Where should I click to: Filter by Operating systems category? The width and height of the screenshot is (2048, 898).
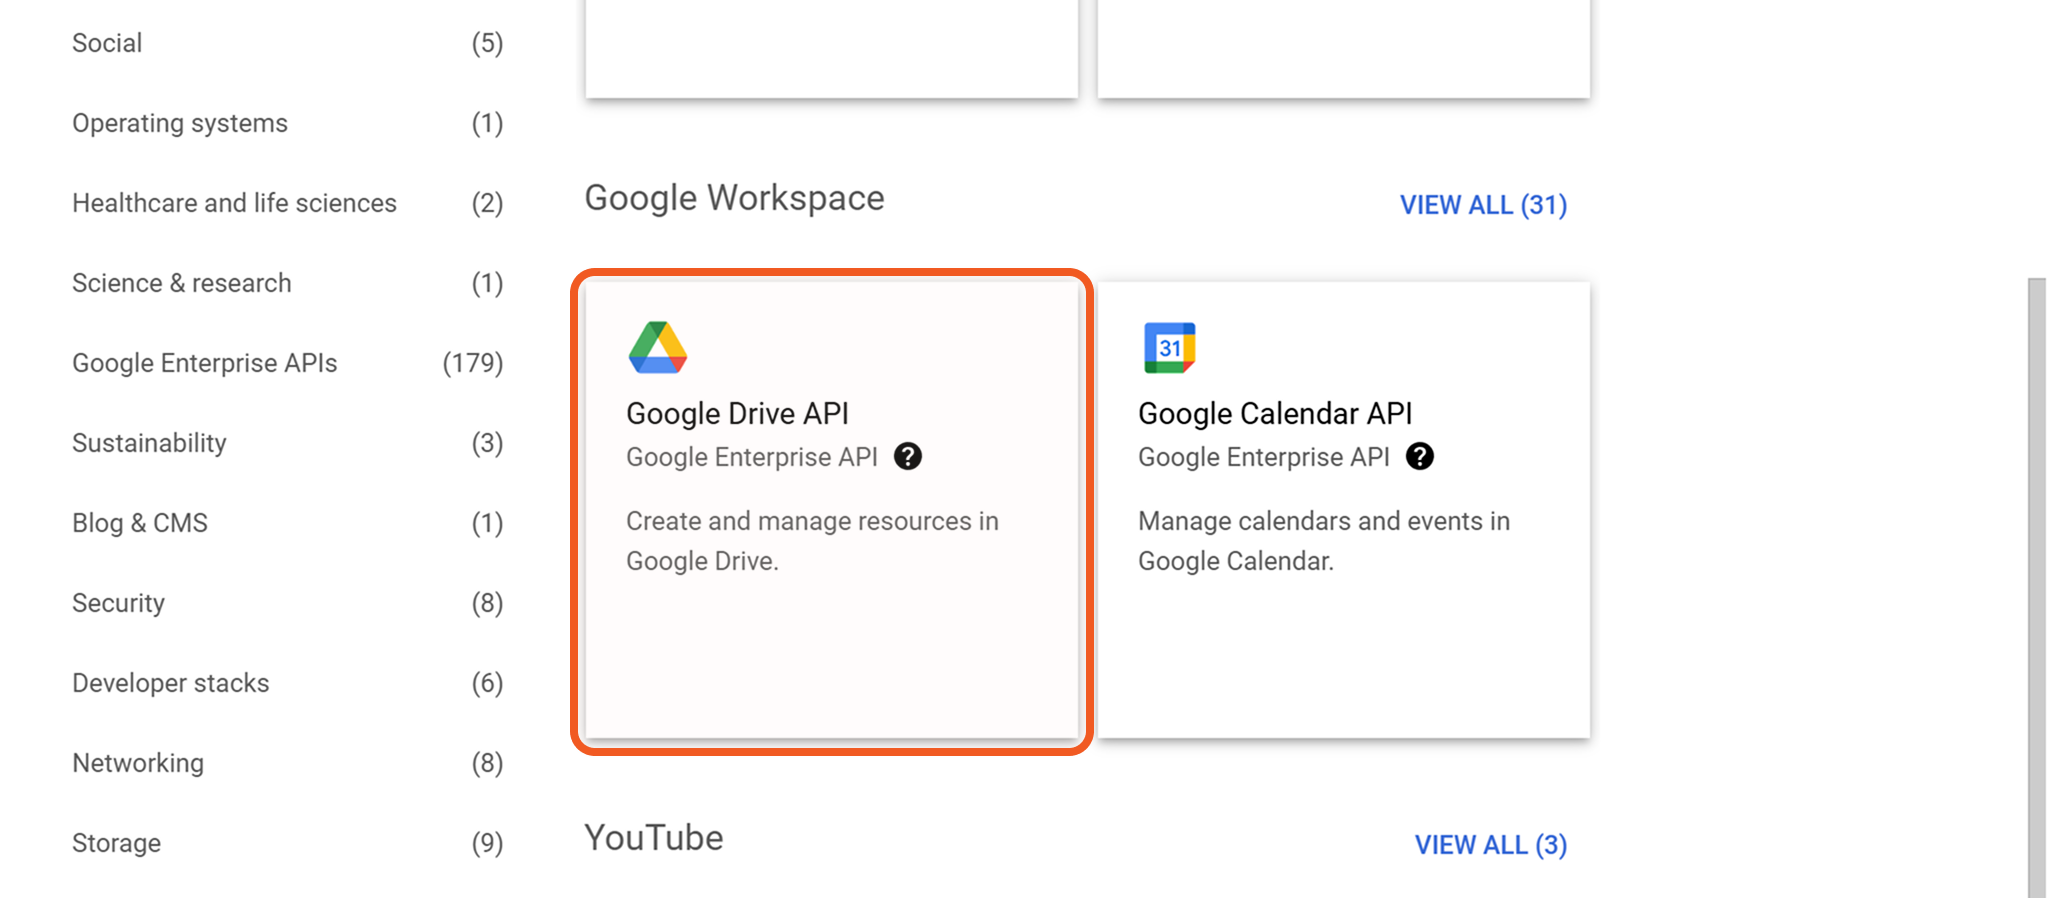pyautogui.click(x=180, y=123)
